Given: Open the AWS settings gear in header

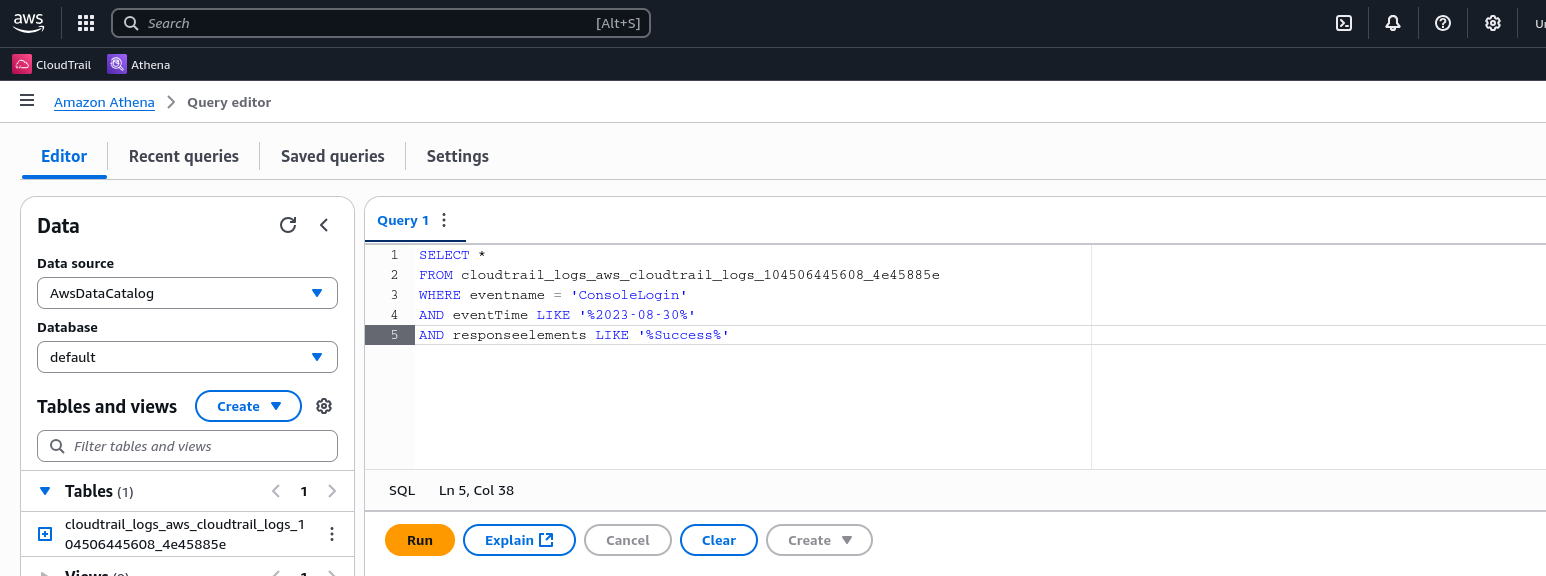Looking at the screenshot, I should coord(1493,23).
